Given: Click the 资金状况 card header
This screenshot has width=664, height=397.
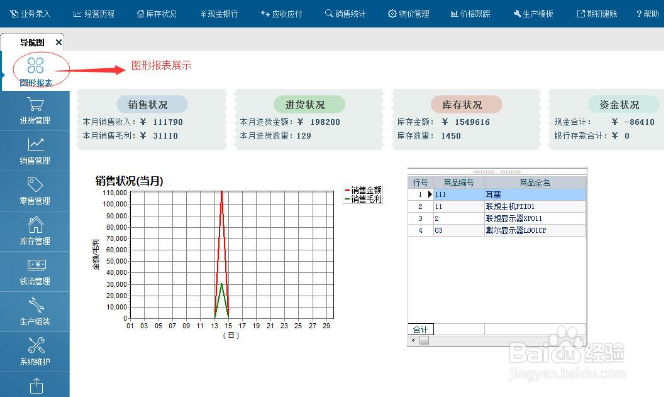Looking at the screenshot, I should point(623,104).
